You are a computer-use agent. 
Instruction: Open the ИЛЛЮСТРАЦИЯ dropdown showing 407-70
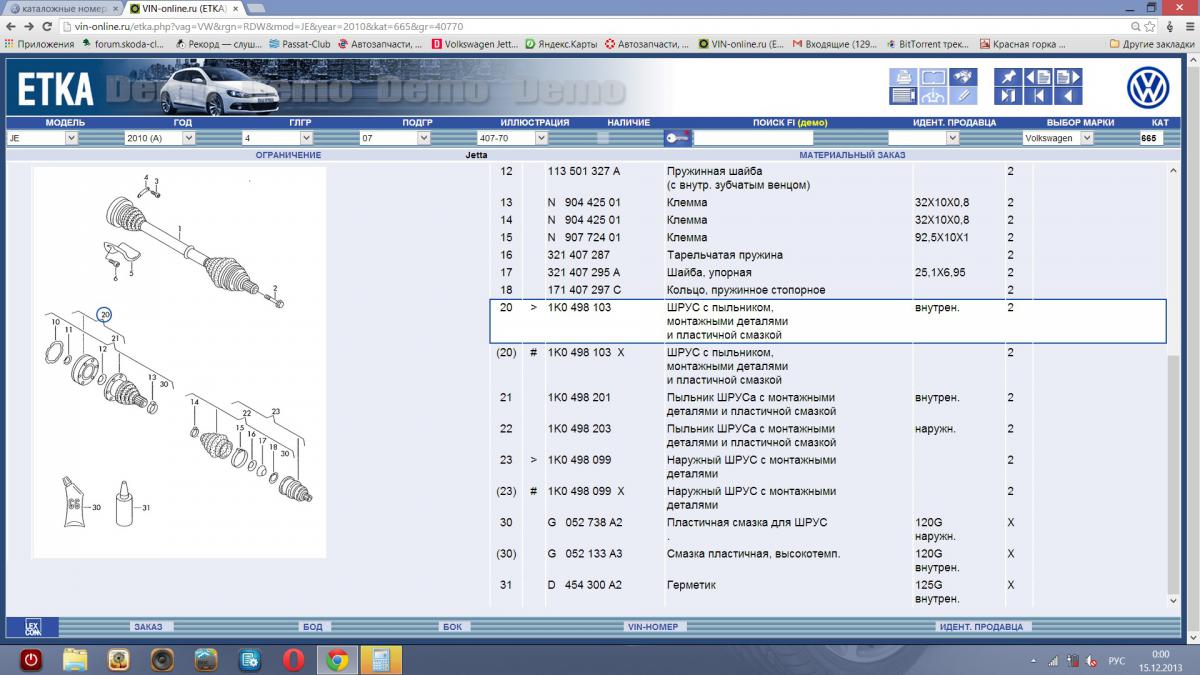coord(513,138)
